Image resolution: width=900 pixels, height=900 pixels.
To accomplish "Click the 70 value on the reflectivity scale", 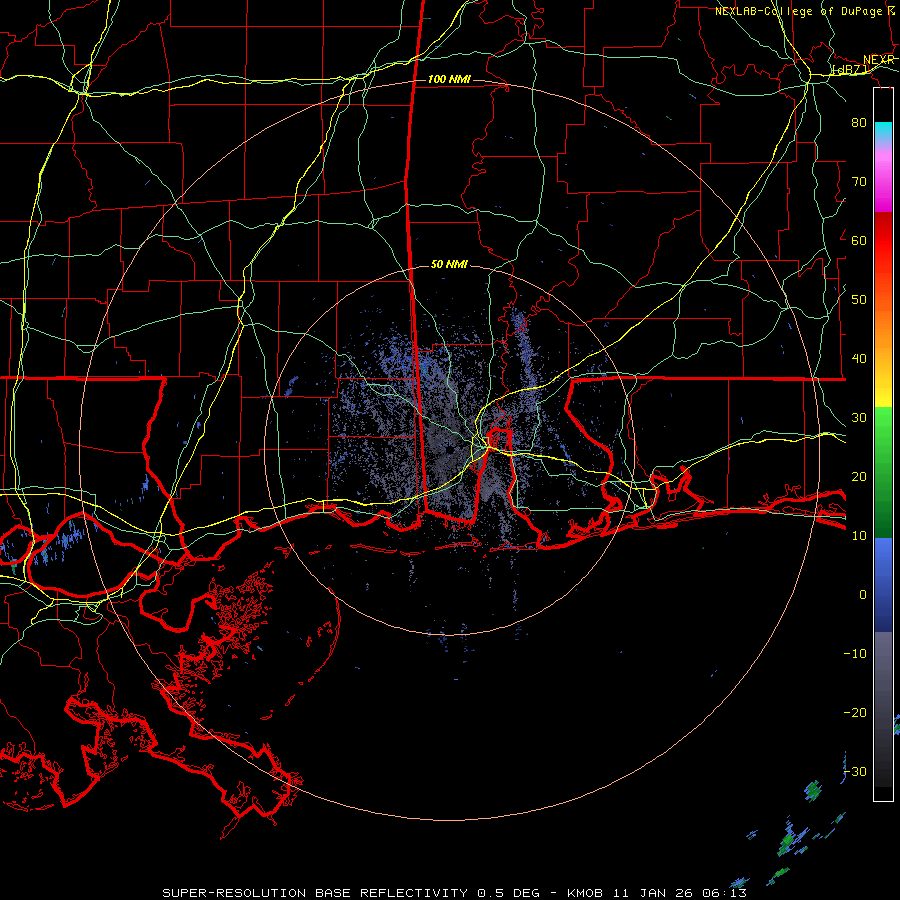I will pos(859,181).
